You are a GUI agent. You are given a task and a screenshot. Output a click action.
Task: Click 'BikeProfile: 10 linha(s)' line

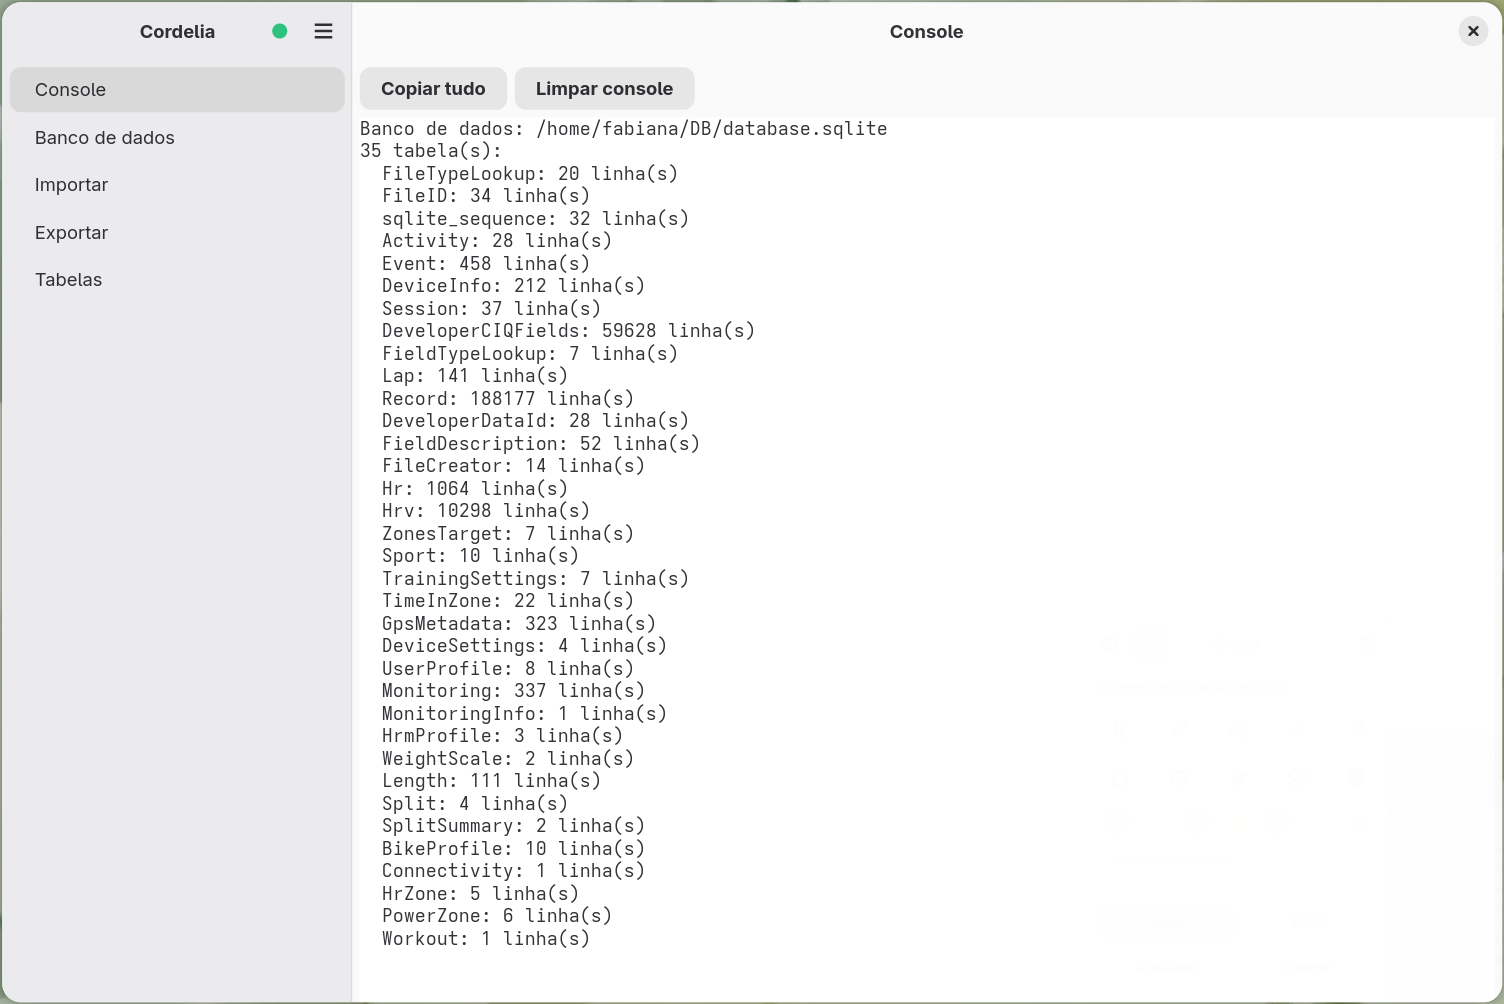point(513,849)
